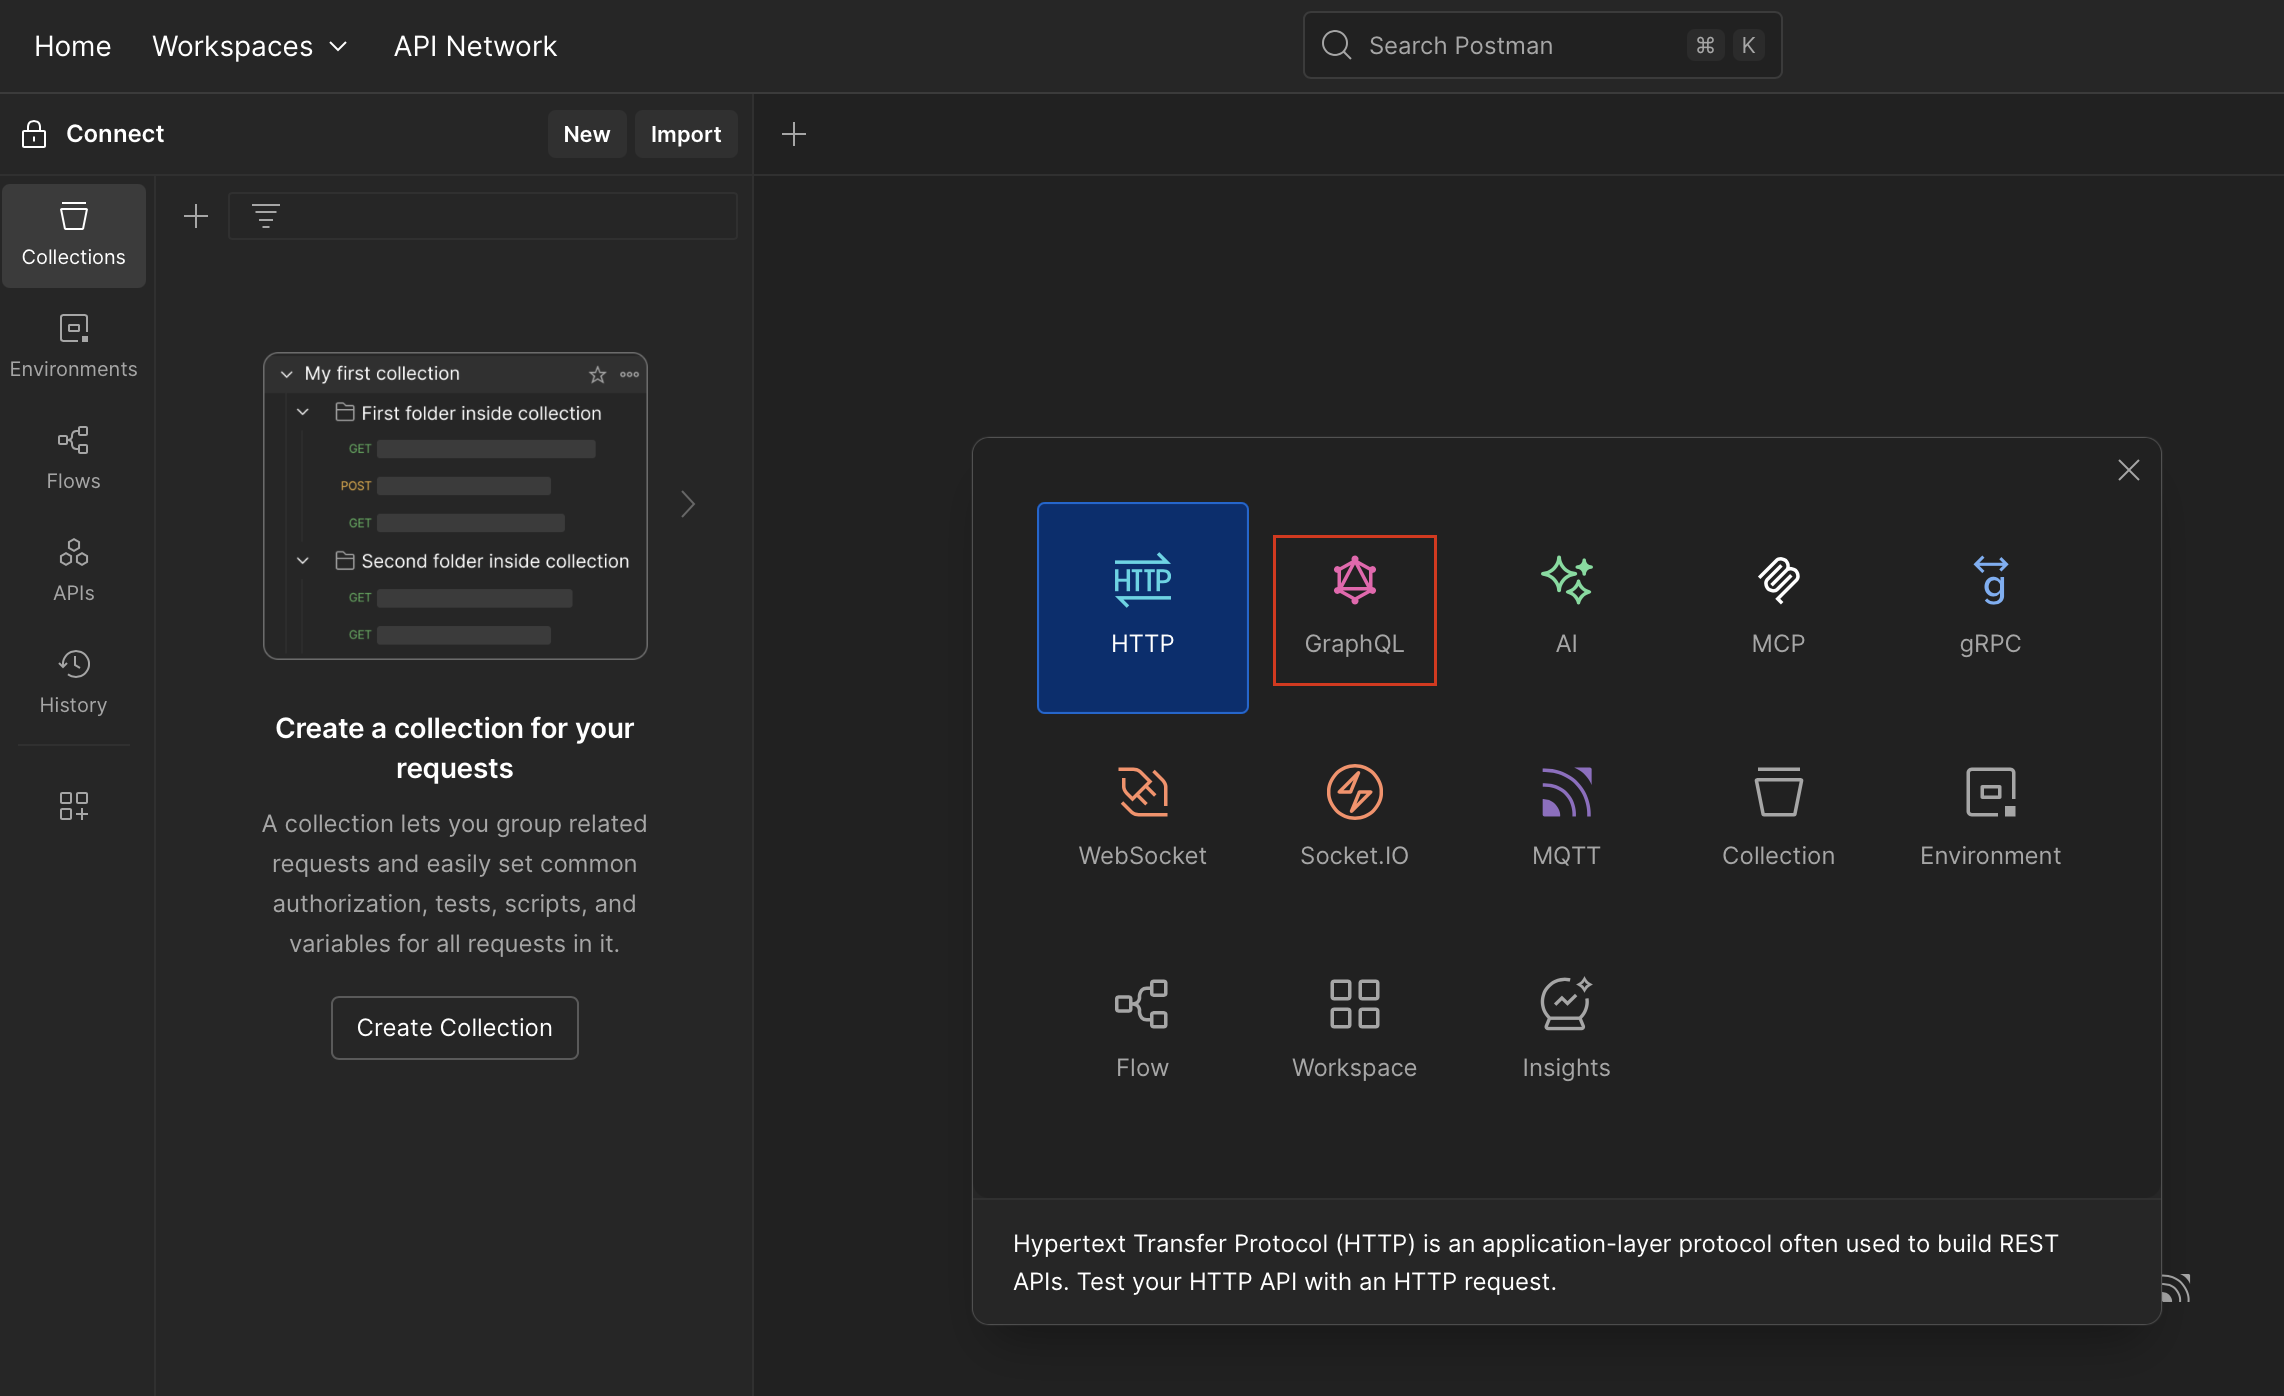This screenshot has height=1396, width=2284.
Task: Focus the Search Postman field
Action: [1542, 45]
